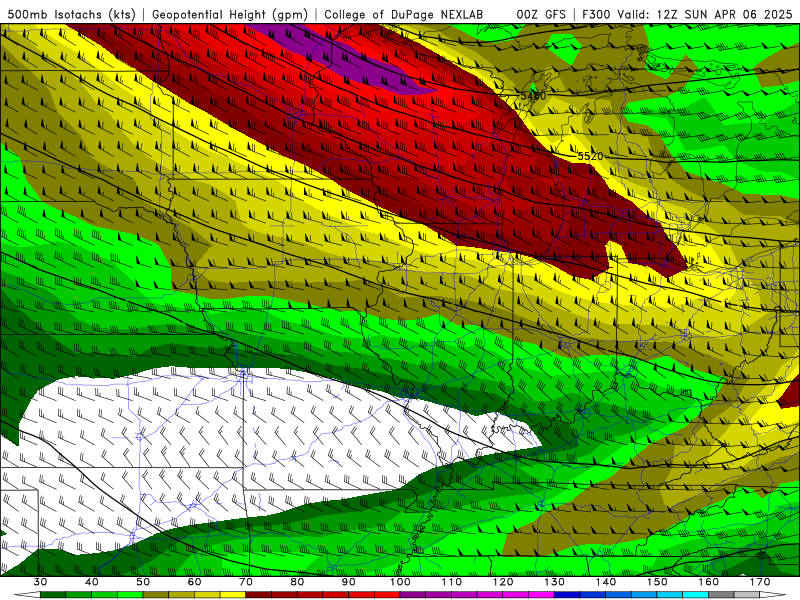Click the 120 value on color scale
The height and width of the screenshot is (600, 800).
(x=503, y=582)
